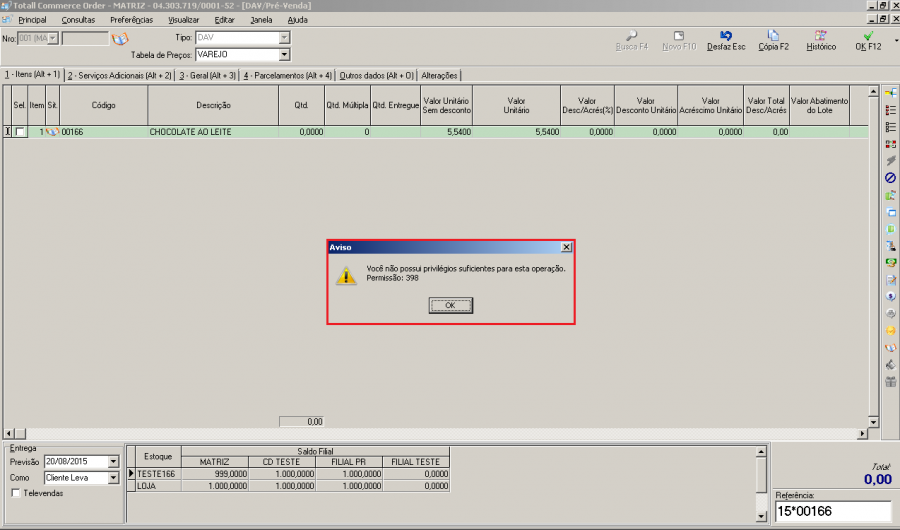Viewport: 900px width, 530px height.
Task: Open the Como delivery method dropdown
Action: 113,478
